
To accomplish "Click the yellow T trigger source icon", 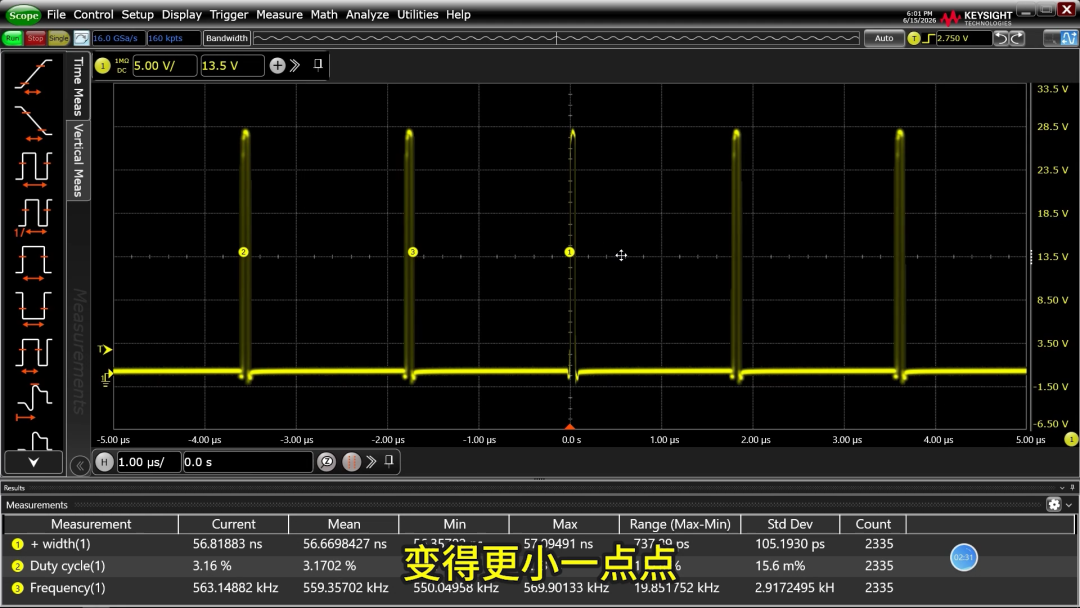I will [x=914, y=39].
